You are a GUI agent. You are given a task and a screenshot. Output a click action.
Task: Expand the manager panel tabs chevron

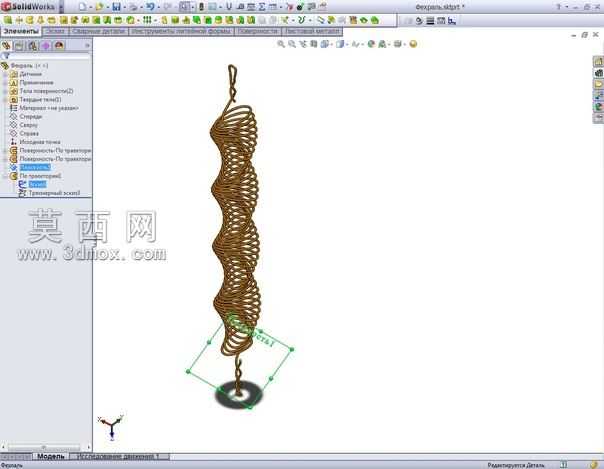(87, 46)
